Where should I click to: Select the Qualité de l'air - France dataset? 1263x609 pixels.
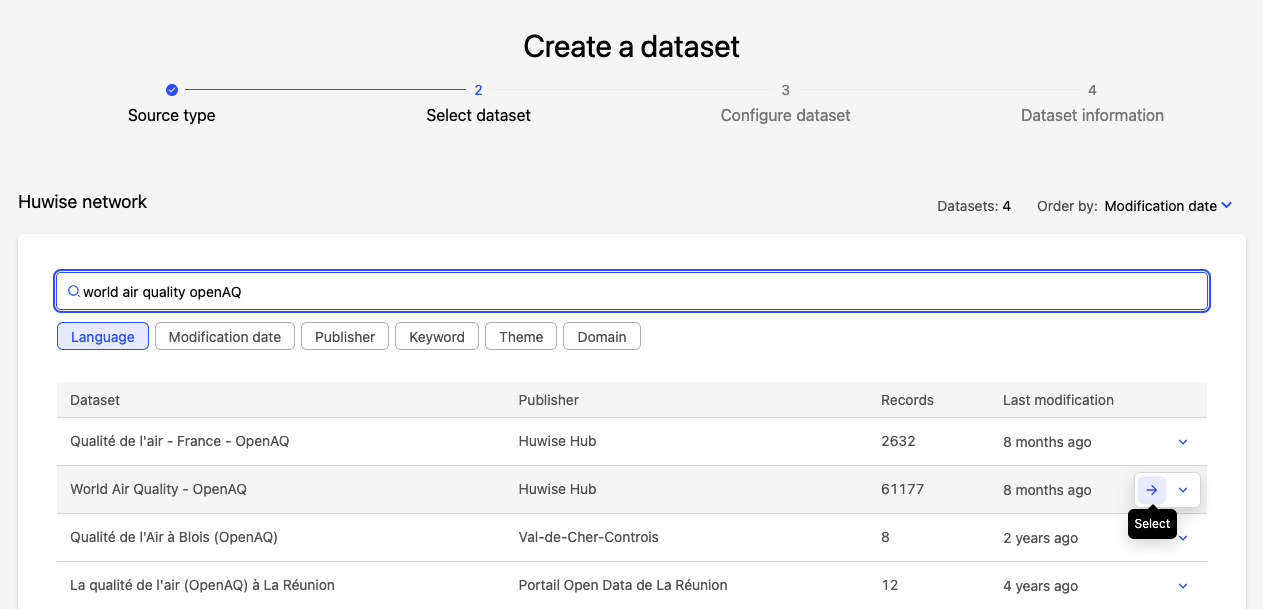(x=180, y=442)
